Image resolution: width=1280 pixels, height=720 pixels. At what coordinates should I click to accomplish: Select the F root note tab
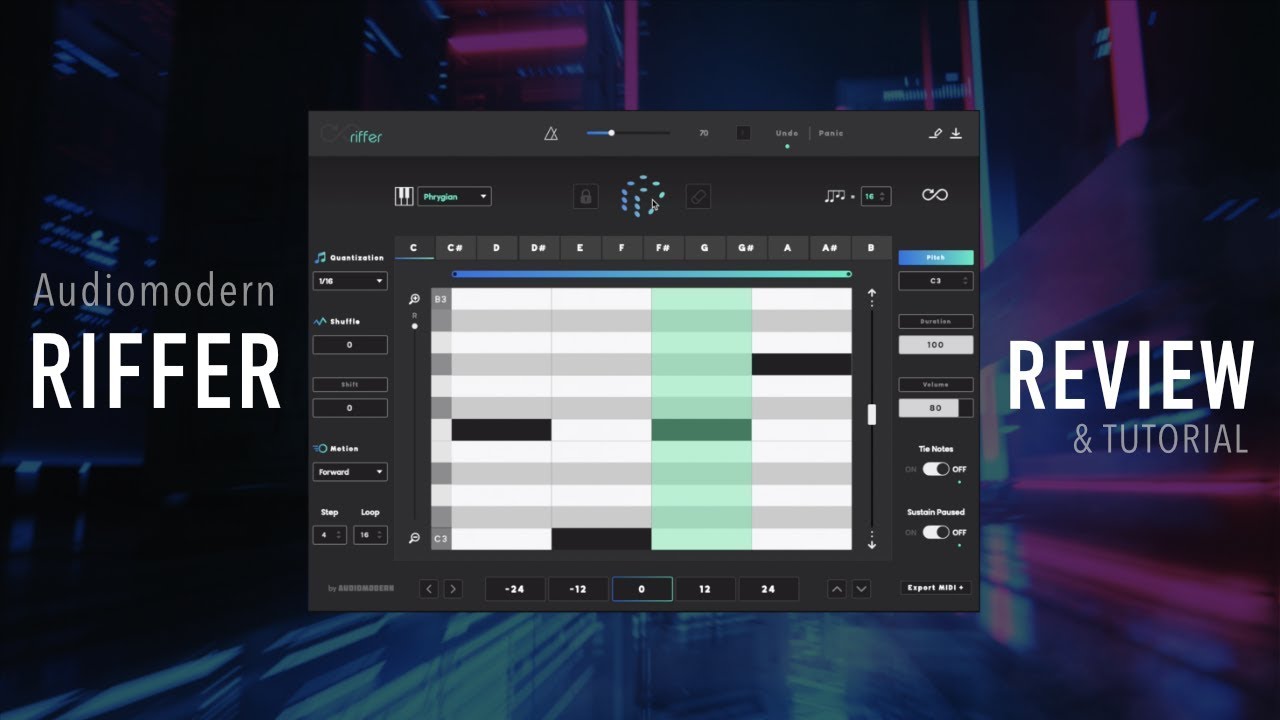pyautogui.click(x=621, y=247)
